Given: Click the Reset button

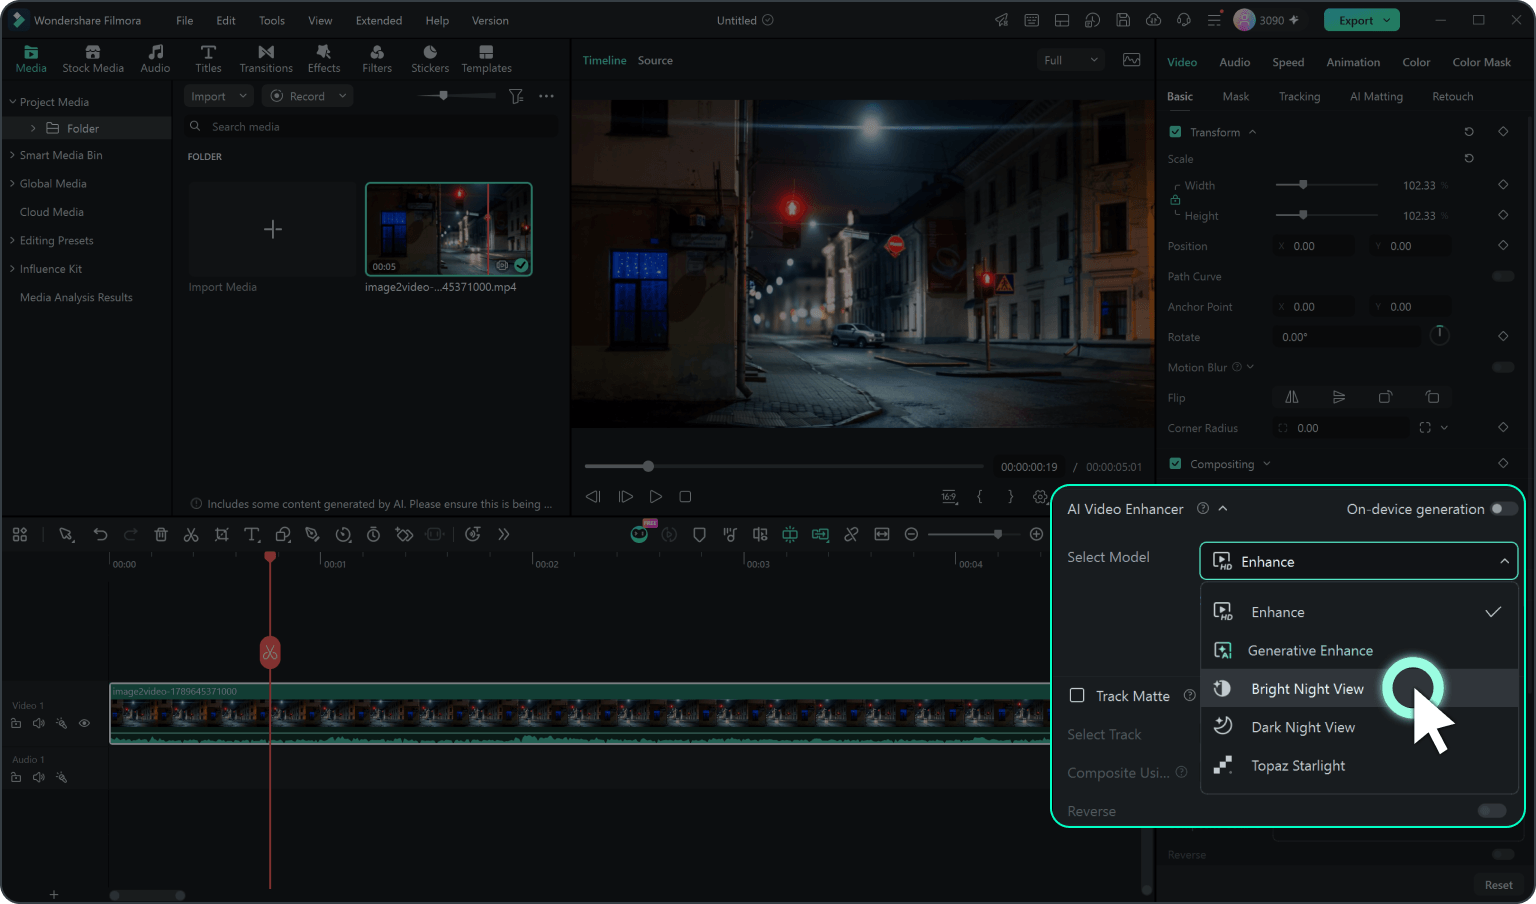Looking at the screenshot, I should pos(1498,885).
